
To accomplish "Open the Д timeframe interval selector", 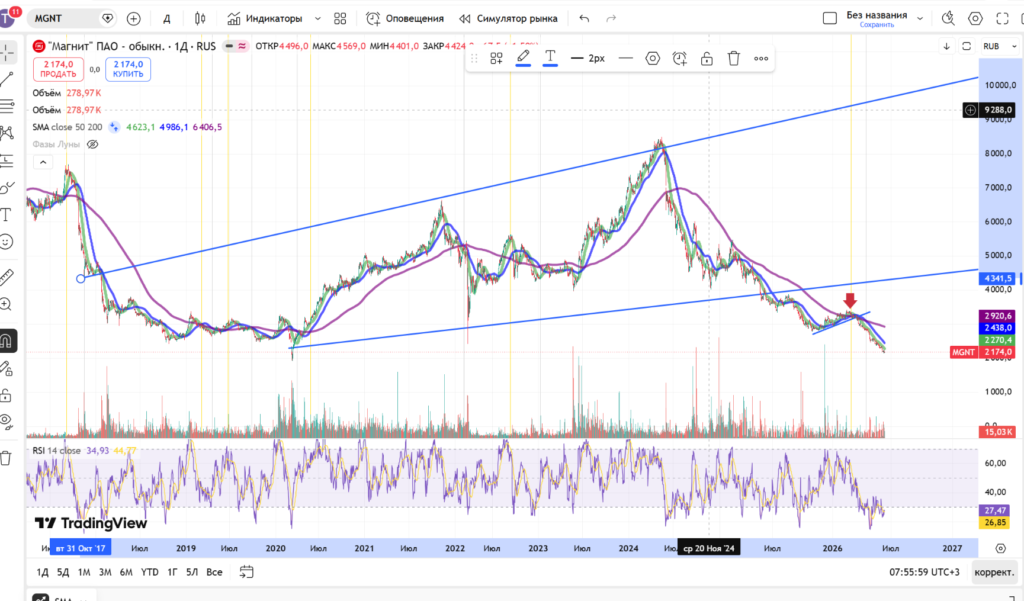I will (x=167, y=18).
